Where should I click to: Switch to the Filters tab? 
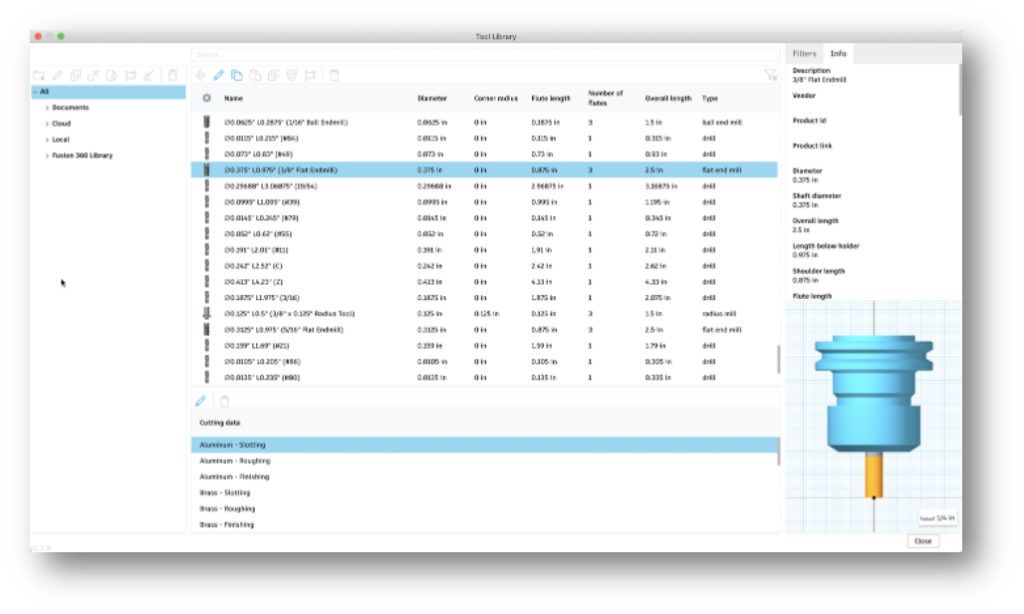pos(805,53)
